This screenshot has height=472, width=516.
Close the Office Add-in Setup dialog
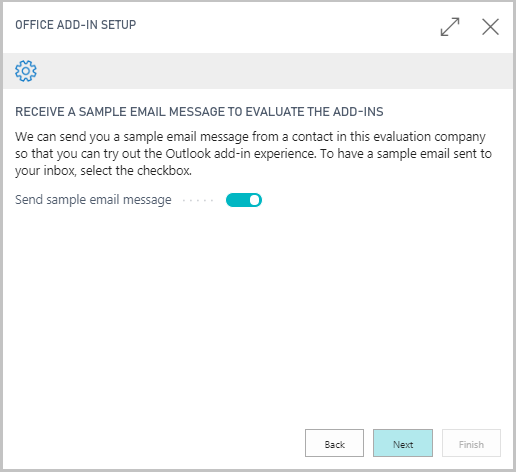490,27
